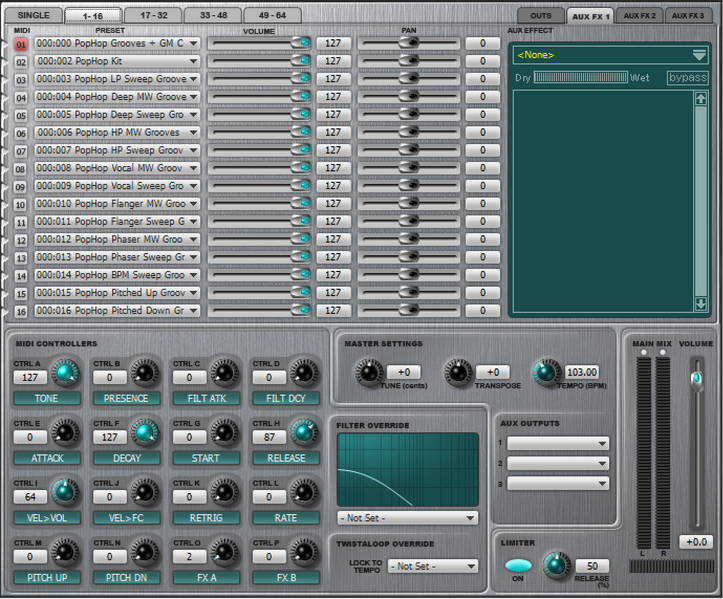Open the Filter Override Not Set dropdown
Screen dimensions: 723x599
[408, 518]
